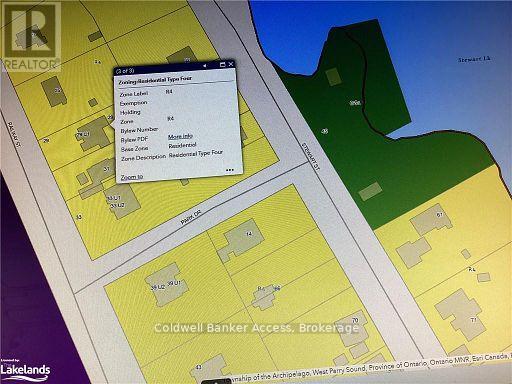Click the Park Dr road label
This screenshot has width=512, height=384.
[x=191, y=217]
